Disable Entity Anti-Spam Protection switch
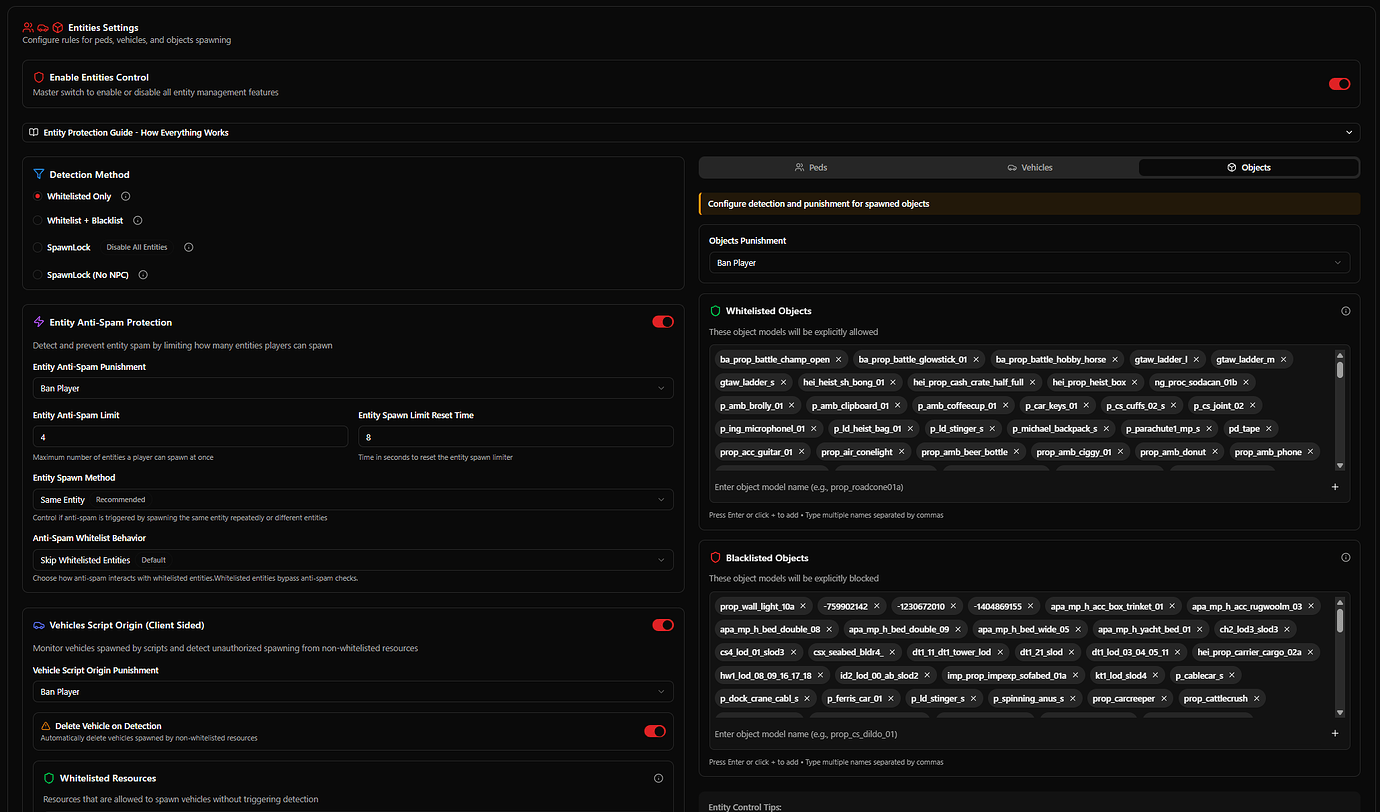 (x=663, y=322)
